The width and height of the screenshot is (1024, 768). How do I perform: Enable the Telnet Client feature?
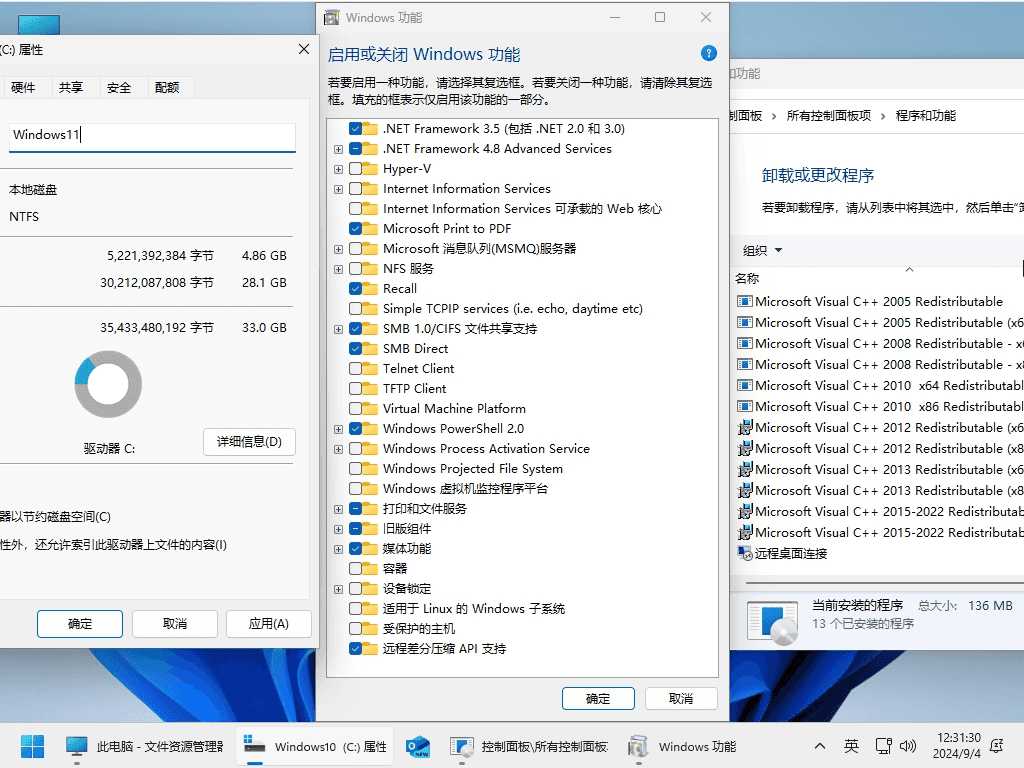pos(360,368)
